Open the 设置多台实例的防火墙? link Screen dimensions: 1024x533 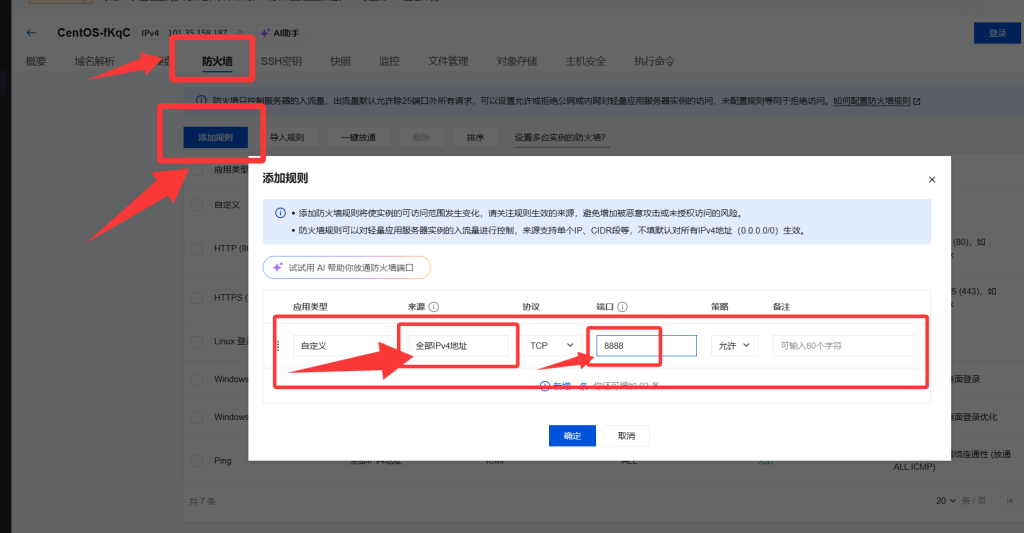pyautogui.click(x=560, y=137)
